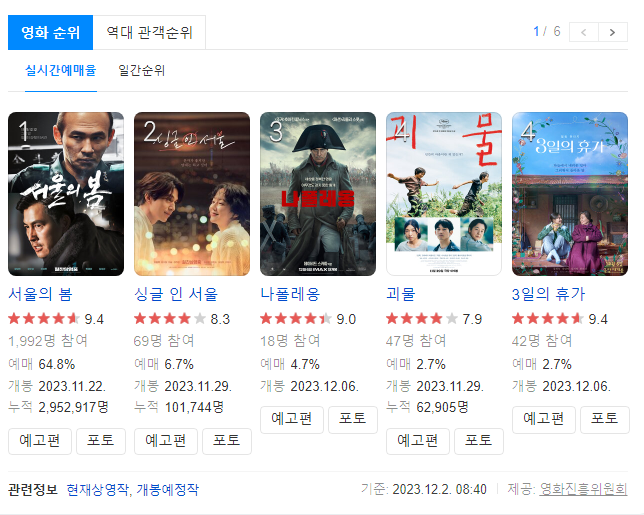The image size is (644, 515).
Task: Watch the 예고편 for 싱글 인 서울
Action: (x=166, y=441)
